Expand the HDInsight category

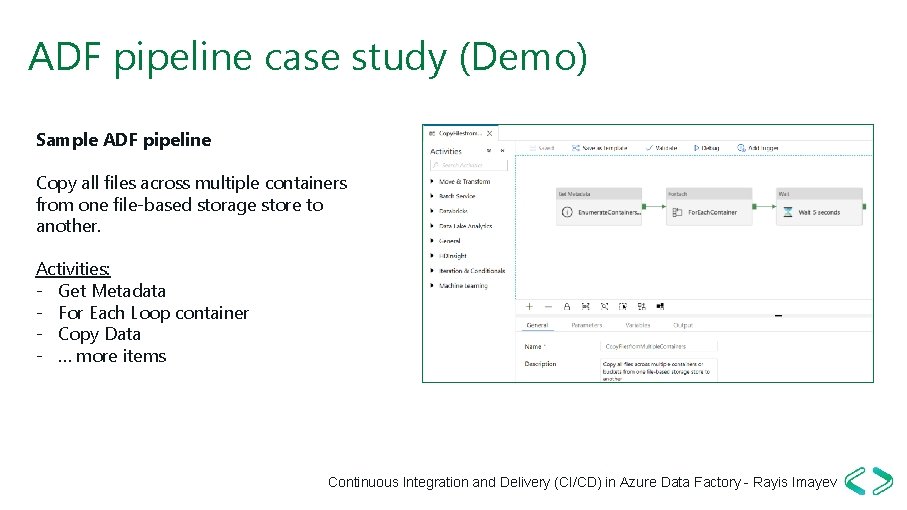coord(449,256)
